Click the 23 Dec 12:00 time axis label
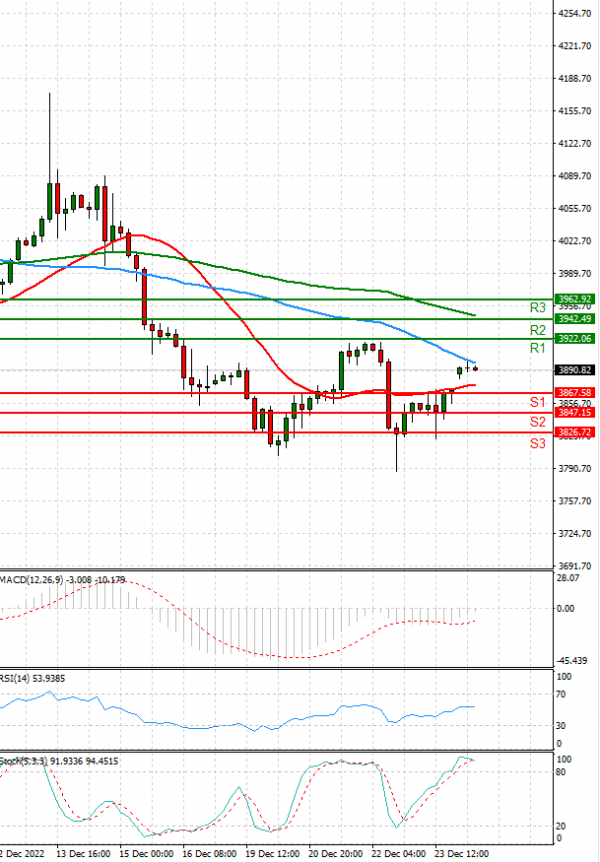The height and width of the screenshot is (862, 600). pyautogui.click(x=462, y=854)
